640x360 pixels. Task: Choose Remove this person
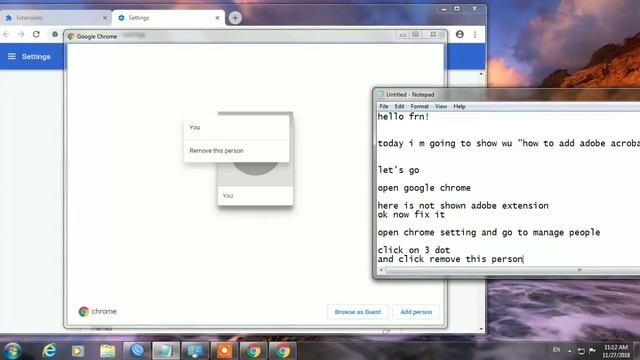(236, 151)
